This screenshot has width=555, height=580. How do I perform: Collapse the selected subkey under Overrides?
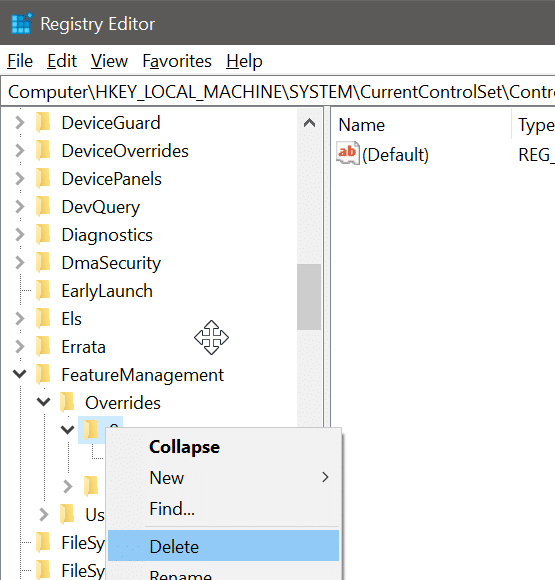click(x=67, y=430)
